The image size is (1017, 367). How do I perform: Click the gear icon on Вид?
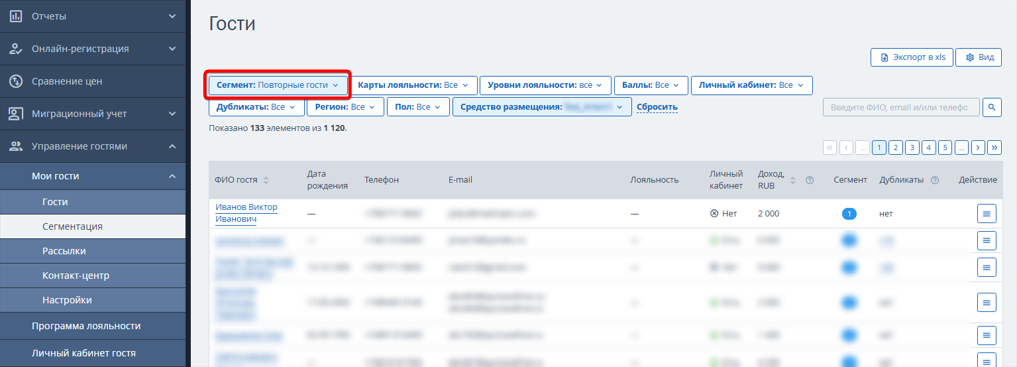coord(970,58)
